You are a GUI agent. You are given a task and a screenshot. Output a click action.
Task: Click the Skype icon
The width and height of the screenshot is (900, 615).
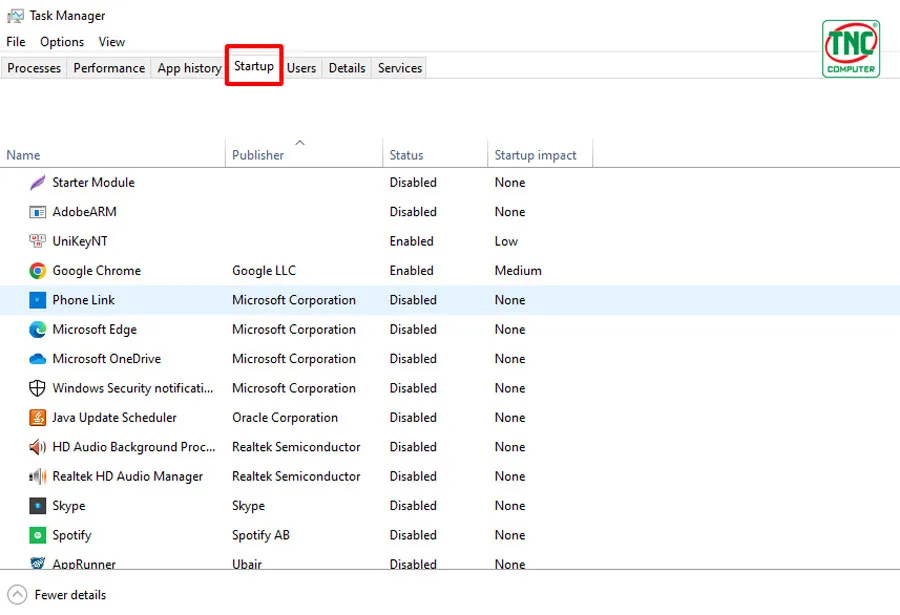(x=37, y=506)
